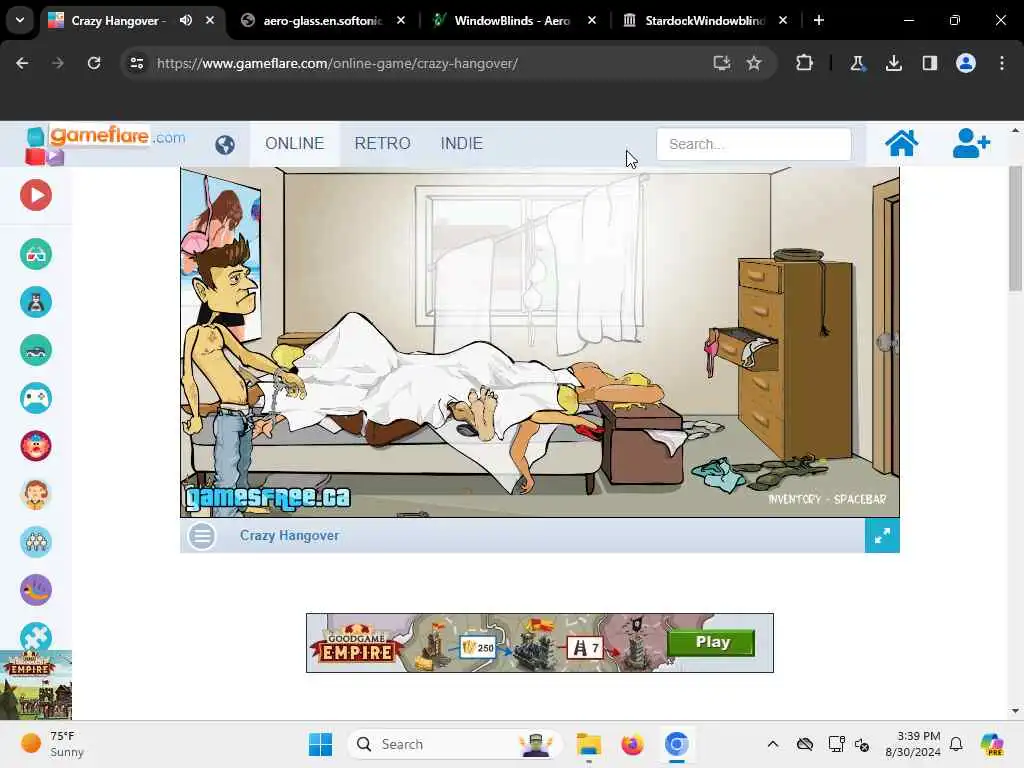This screenshot has width=1024, height=768.
Task: Open the notifications bell icon
Action: point(956,744)
